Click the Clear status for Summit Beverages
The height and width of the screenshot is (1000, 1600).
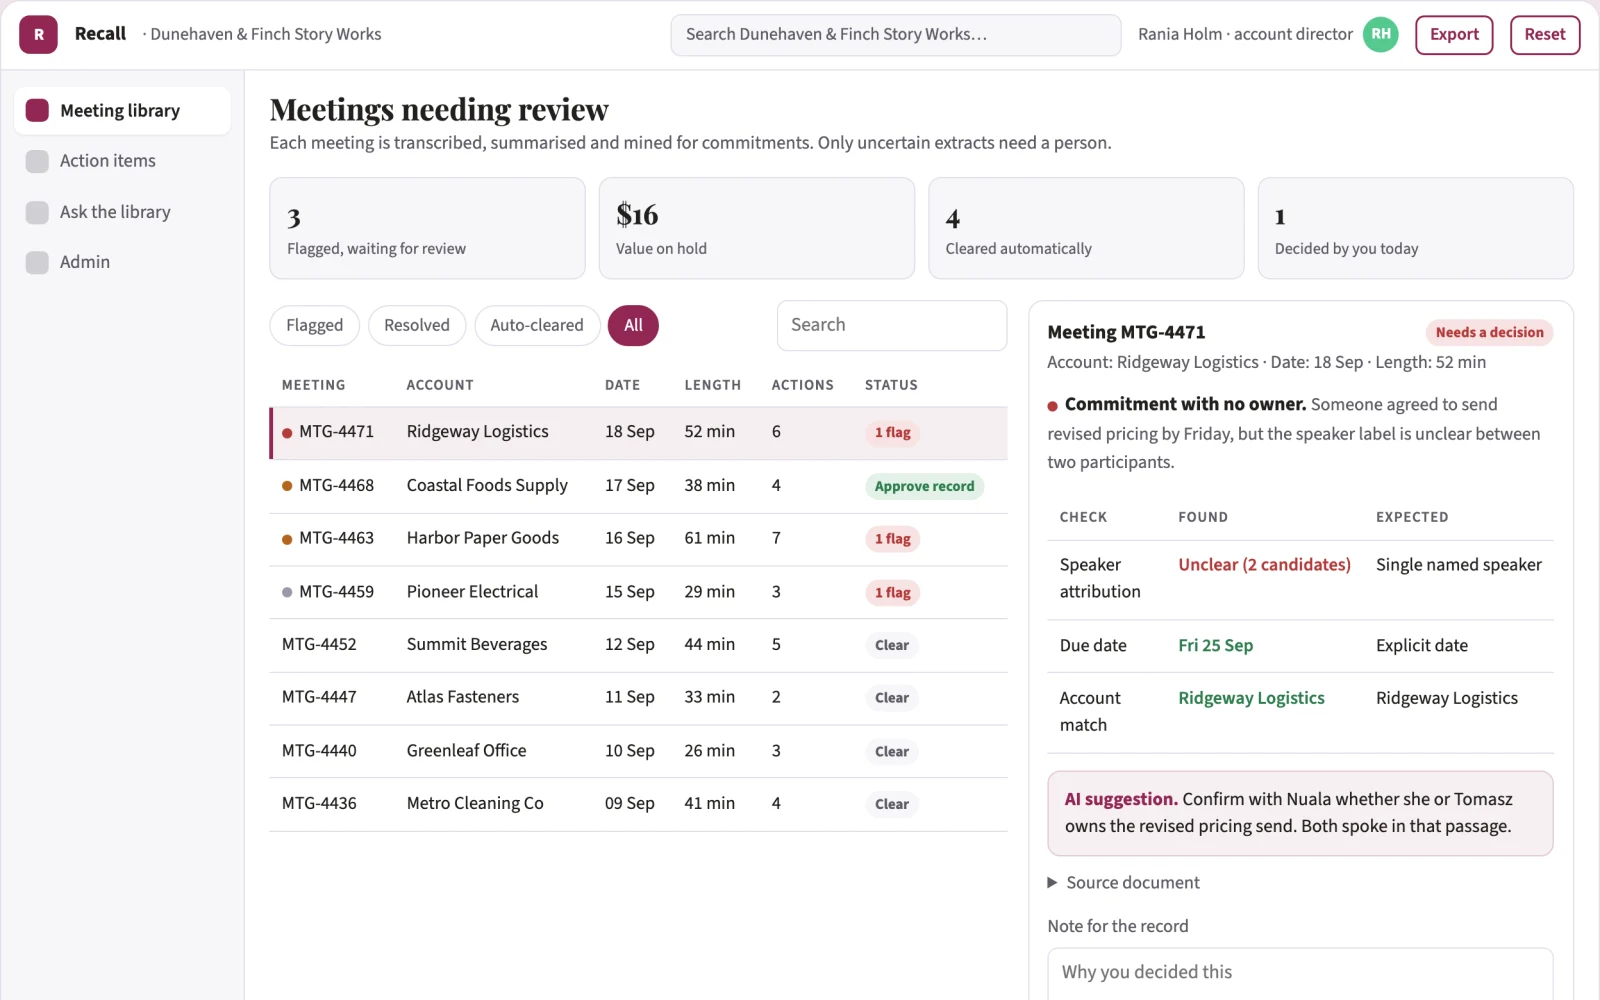pos(891,645)
